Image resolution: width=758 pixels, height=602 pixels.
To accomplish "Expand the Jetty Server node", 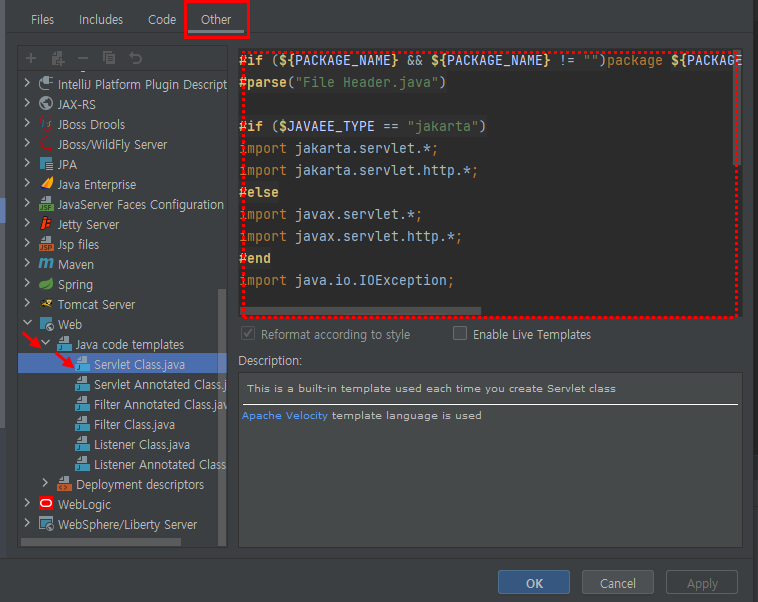I will coord(27,223).
